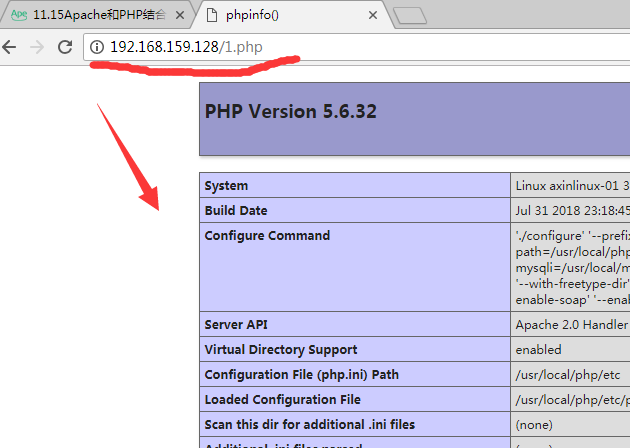
Task: Click the Apache tab favicon
Action: click(x=19, y=15)
